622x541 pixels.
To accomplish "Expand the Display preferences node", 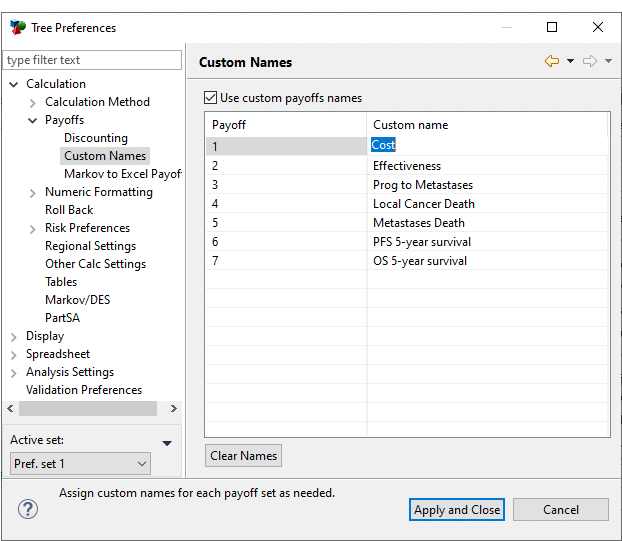I will pos(14,337).
